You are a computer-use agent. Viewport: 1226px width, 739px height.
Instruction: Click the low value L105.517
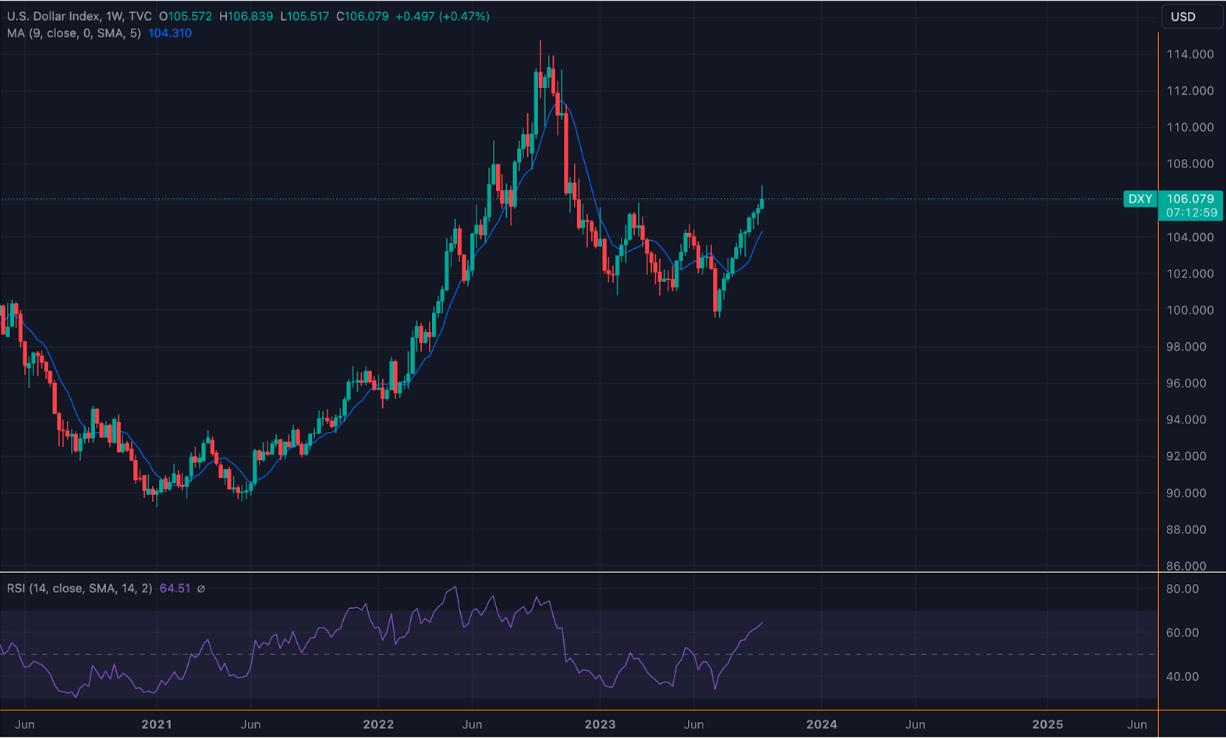[x=306, y=17]
